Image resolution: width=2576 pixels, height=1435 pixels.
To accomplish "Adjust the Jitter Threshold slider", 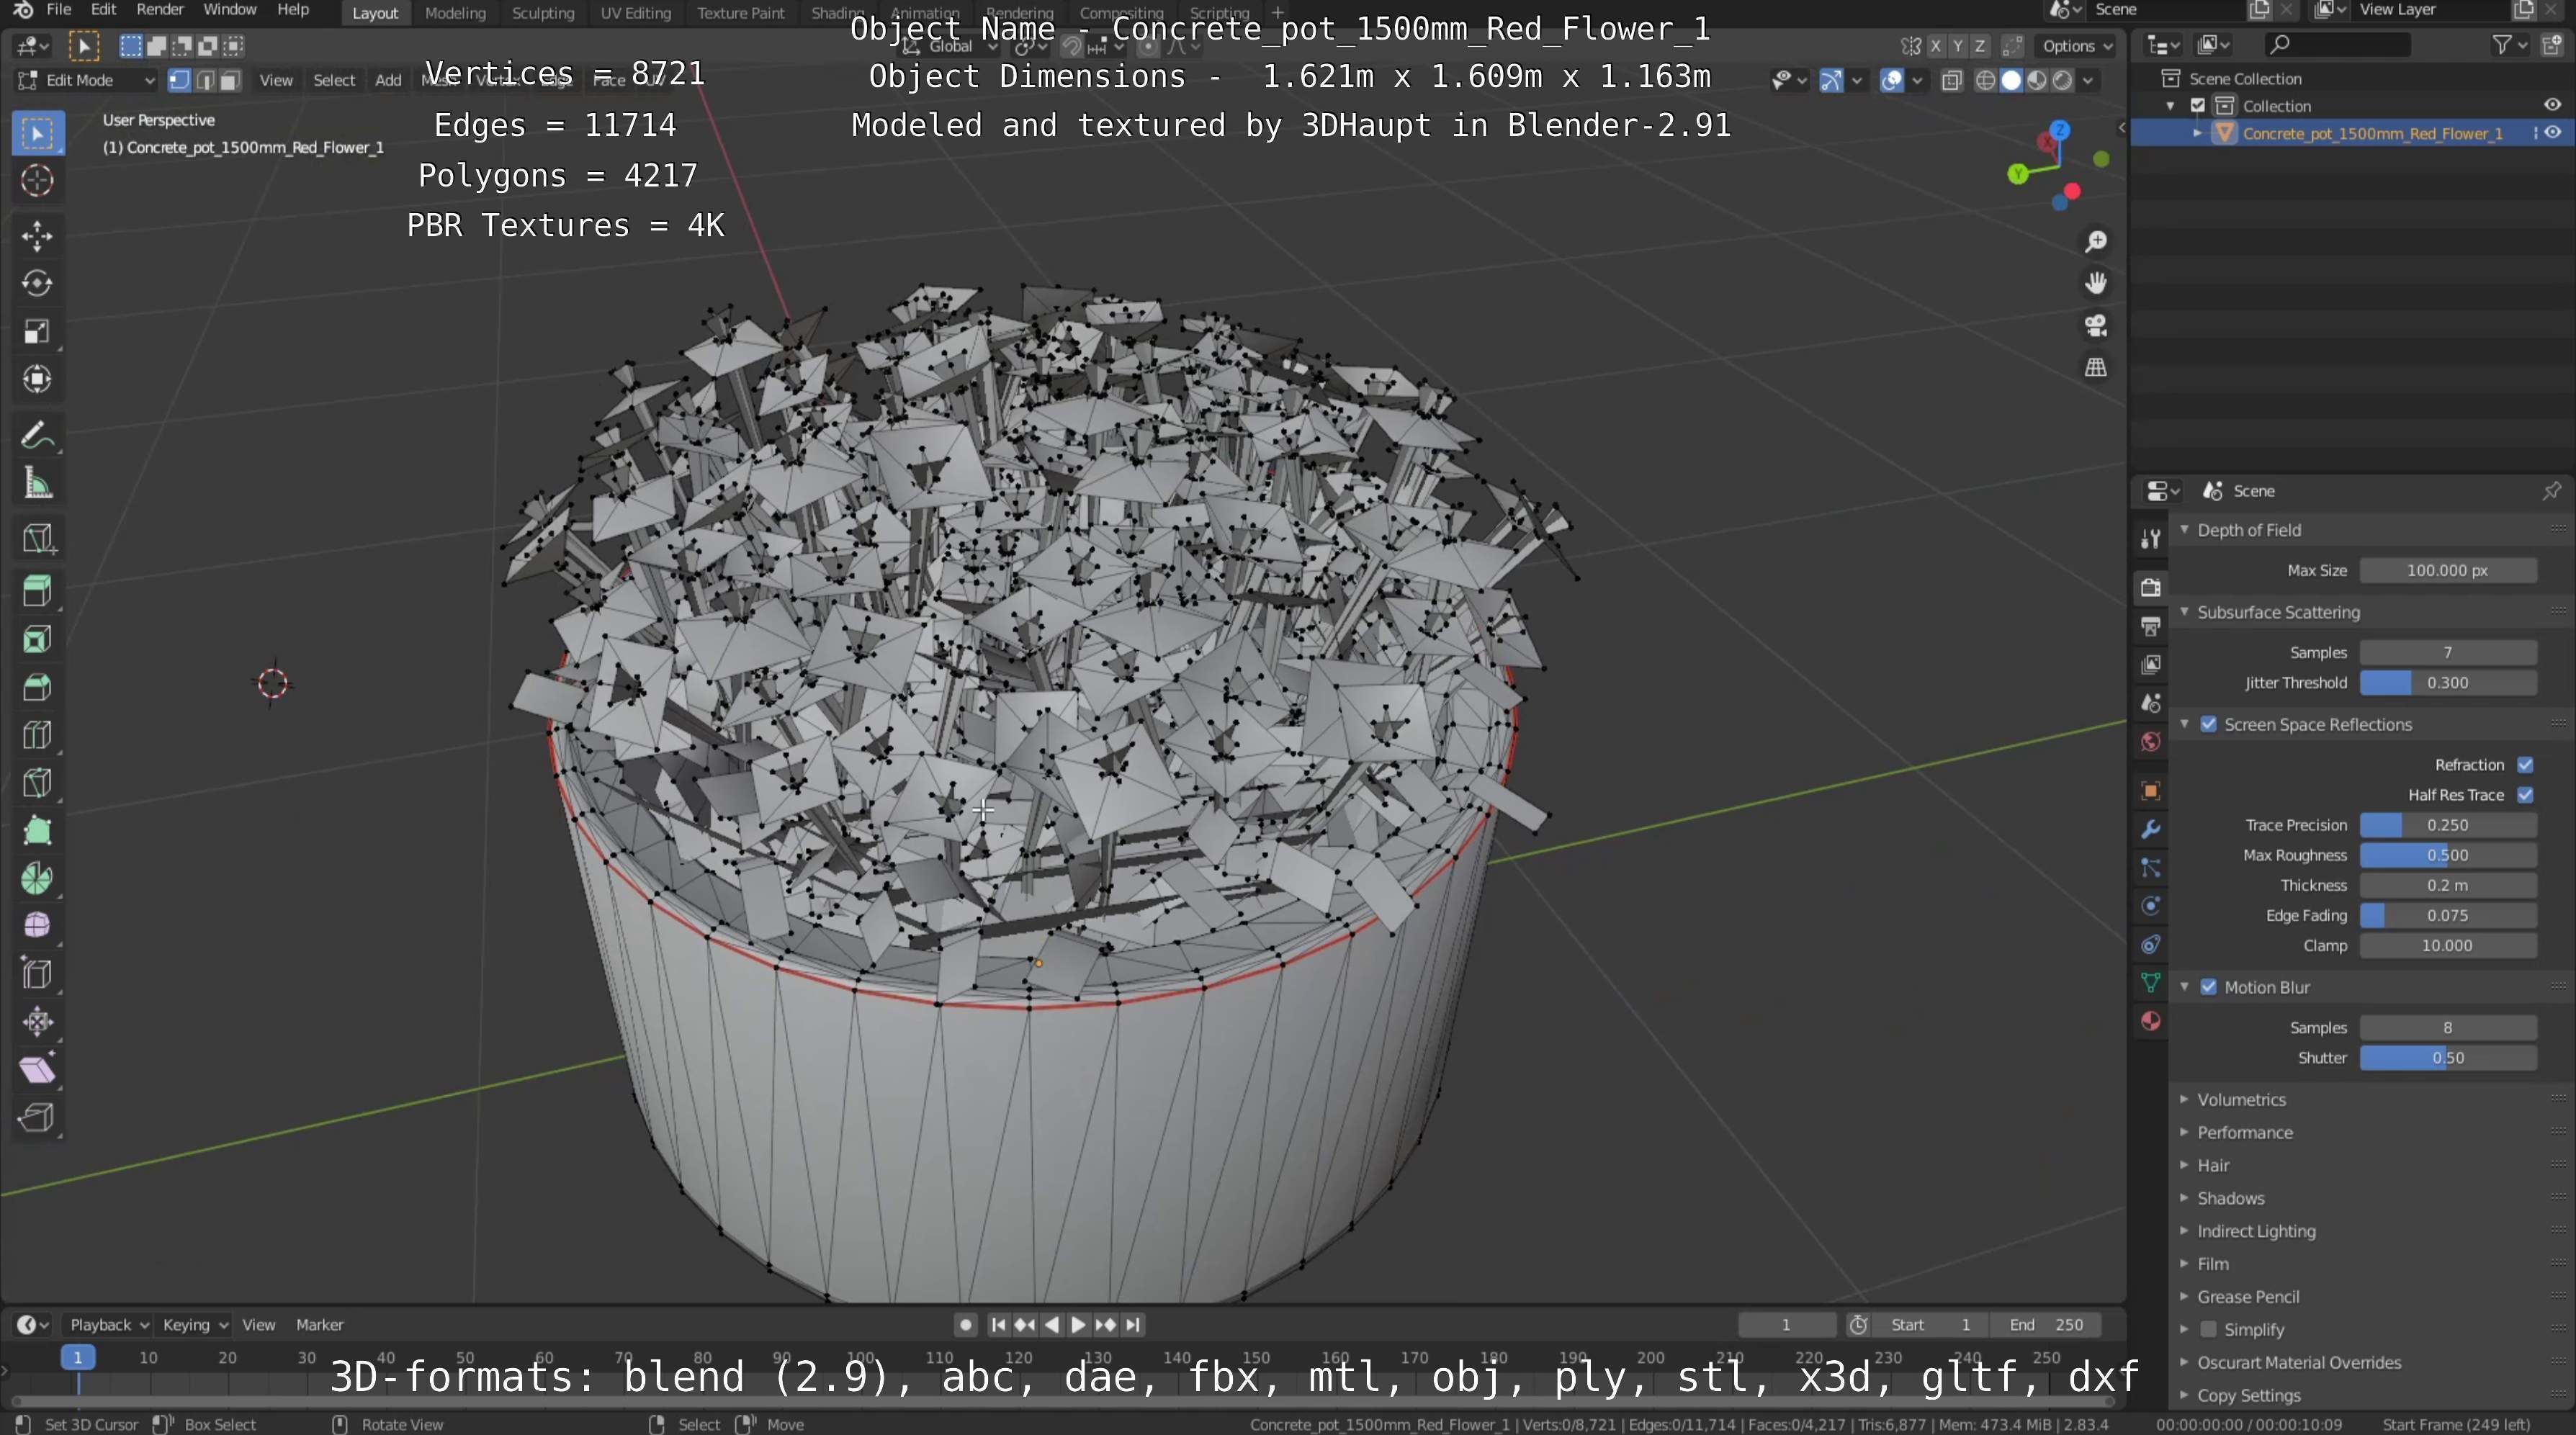I will tap(2448, 683).
